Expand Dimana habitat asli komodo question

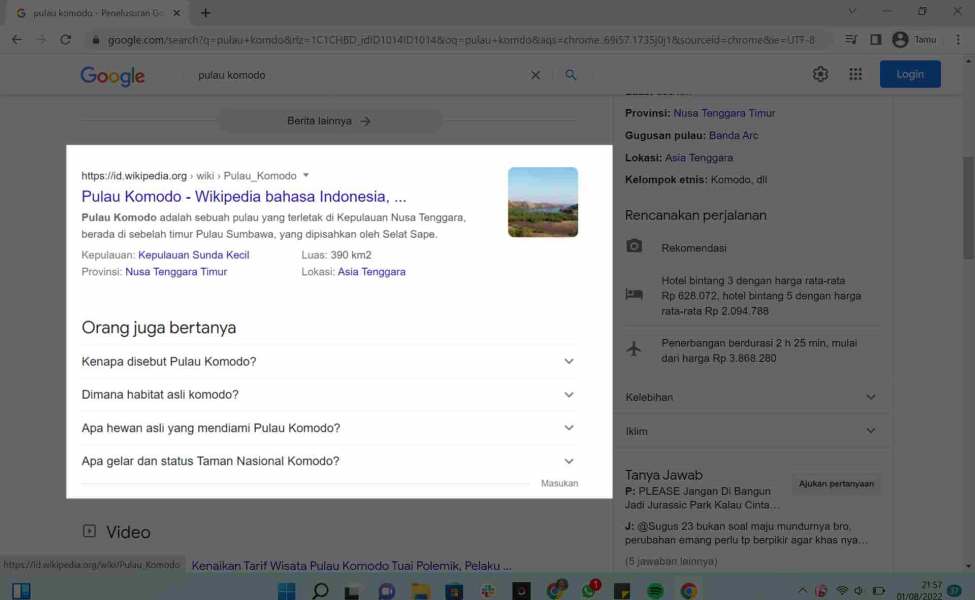pos(328,395)
